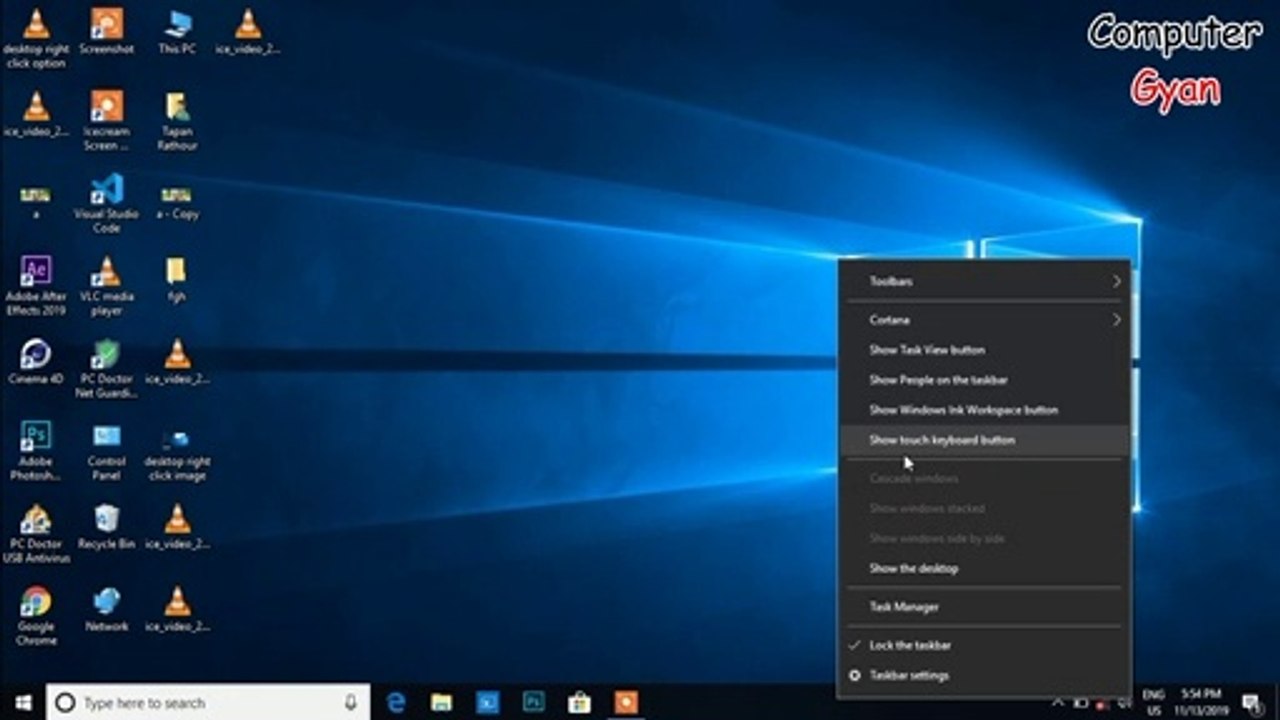Open Microsoft Store from the taskbar
Viewport: 1280px width, 720px height.
coord(580,702)
